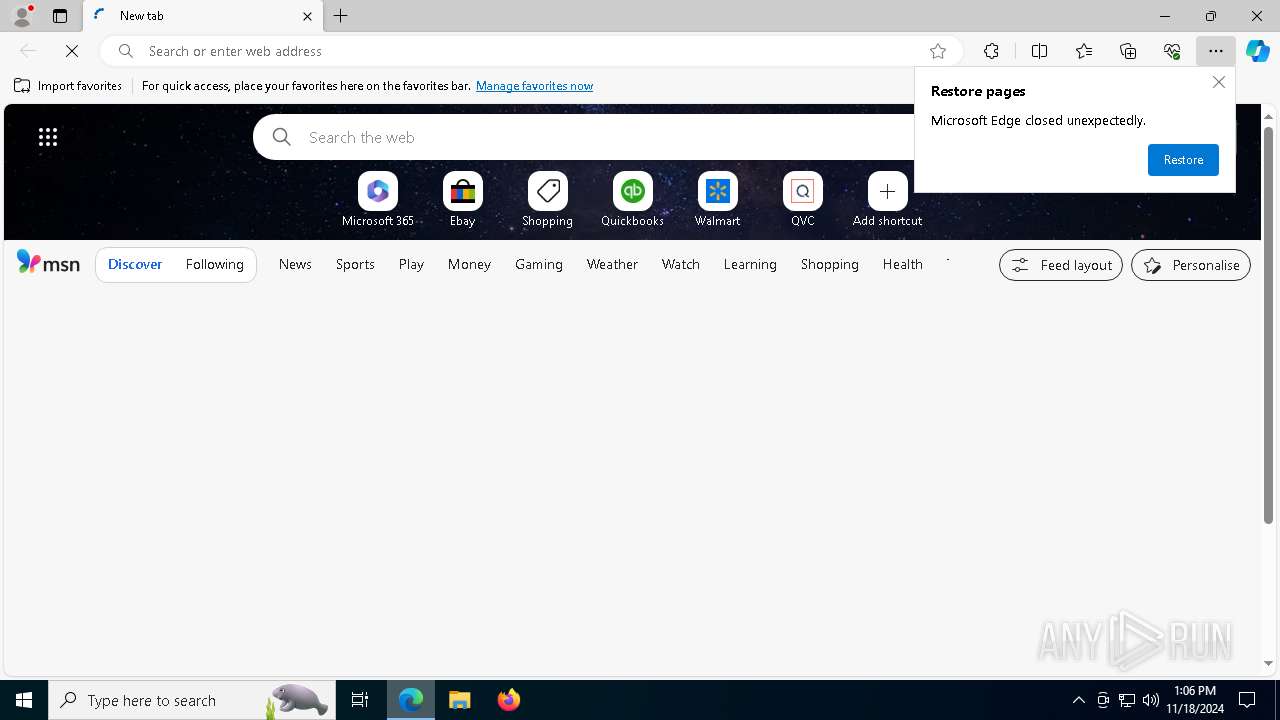The height and width of the screenshot is (720, 1280).
Task: Switch to the Following tab
Action: pos(215,264)
